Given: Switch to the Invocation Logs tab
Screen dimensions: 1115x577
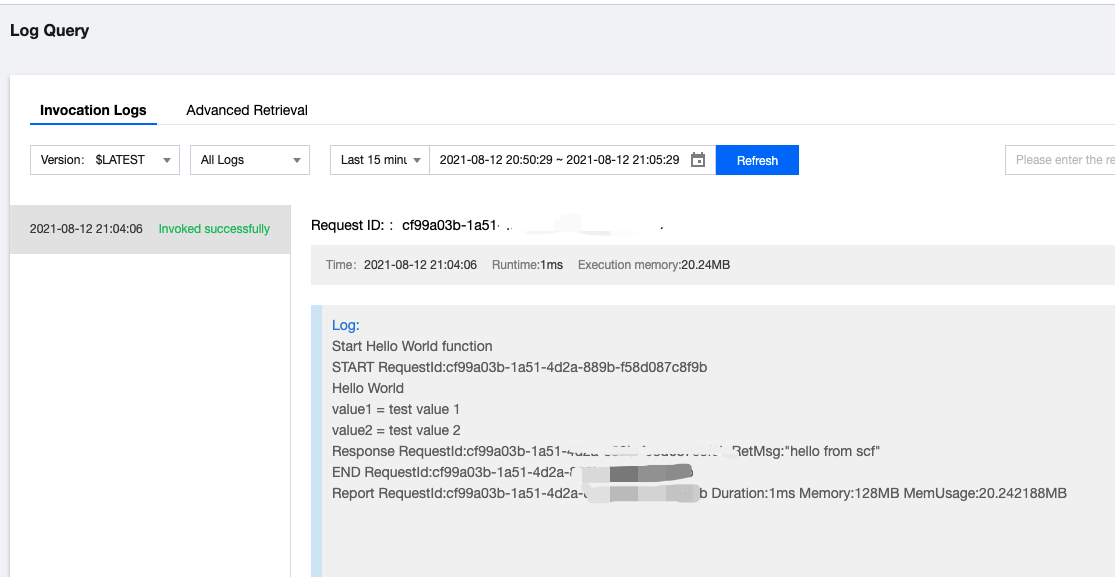Looking at the screenshot, I should [93, 110].
